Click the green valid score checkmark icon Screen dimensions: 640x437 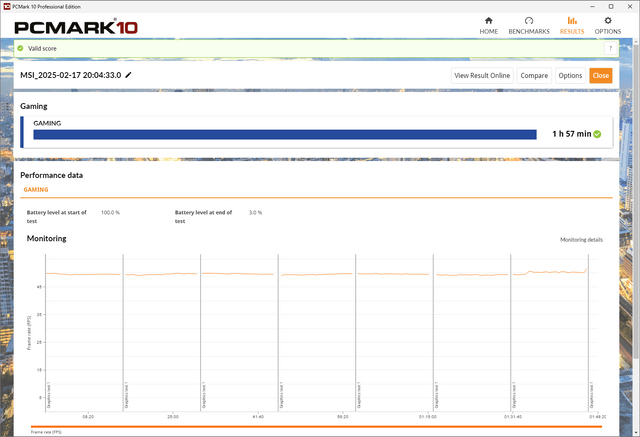click(20, 48)
